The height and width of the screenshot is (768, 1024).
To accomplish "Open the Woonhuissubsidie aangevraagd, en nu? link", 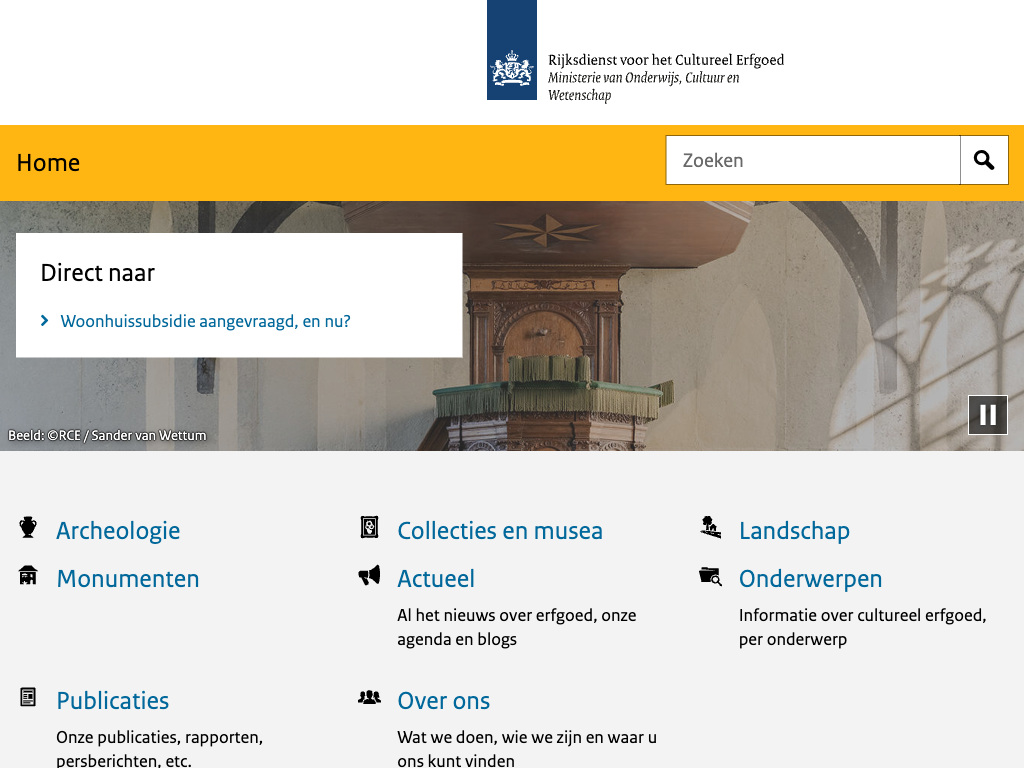I will (x=205, y=321).
